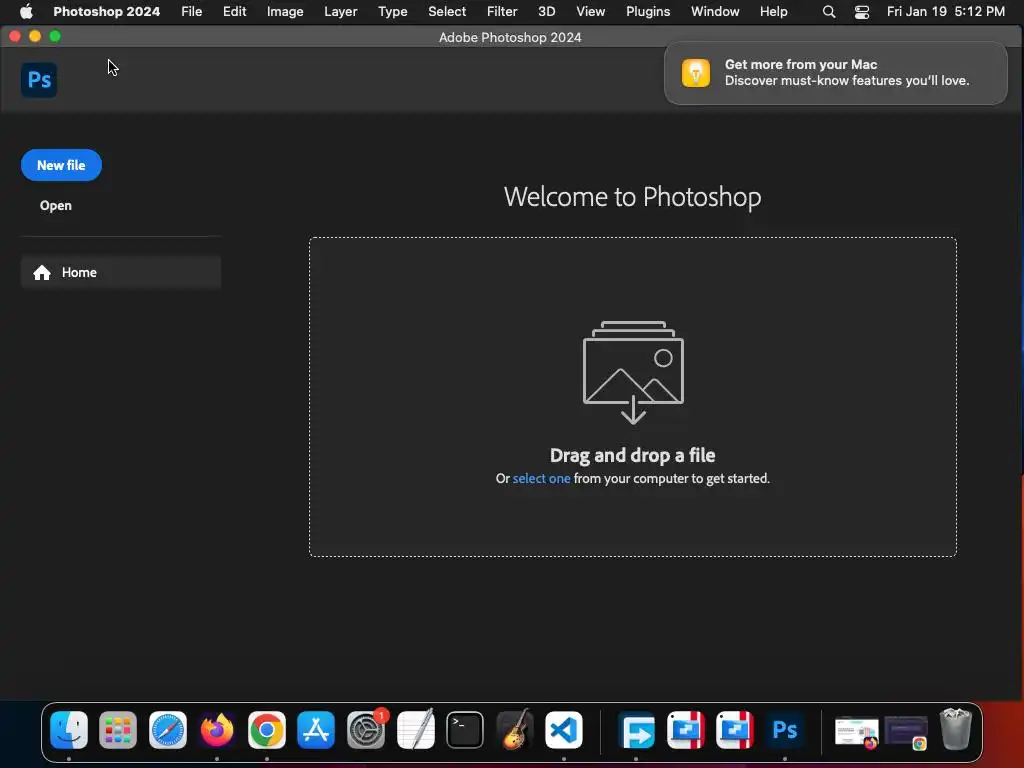This screenshot has width=1024, height=768.
Task: Open the App Store from the dock
Action: click(316, 729)
